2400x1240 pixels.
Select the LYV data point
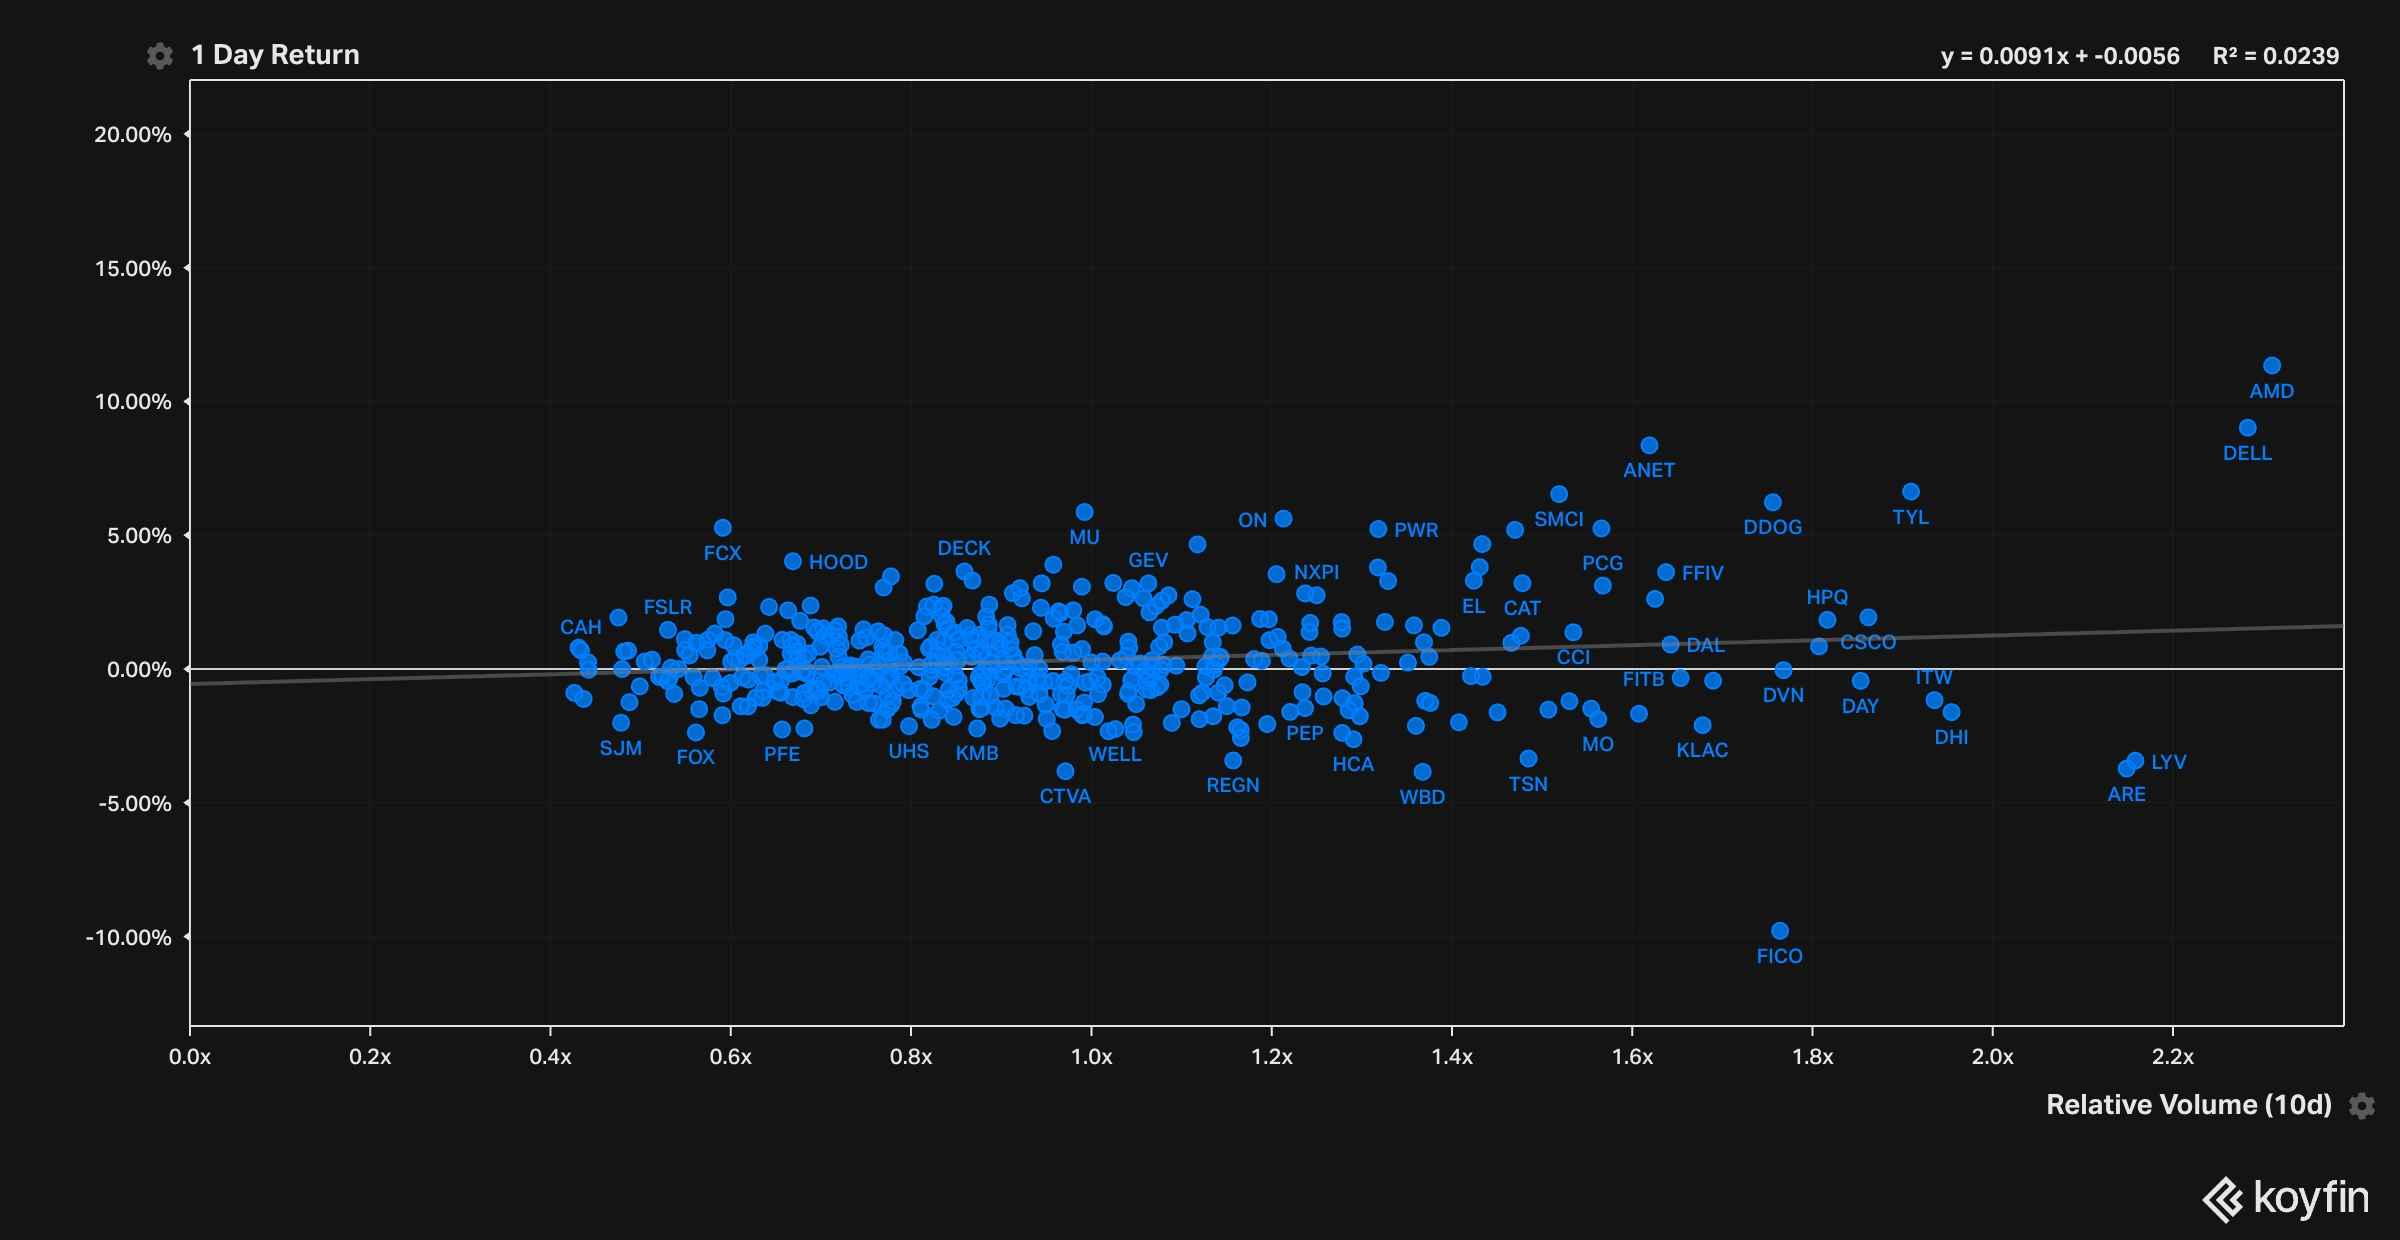click(2135, 761)
